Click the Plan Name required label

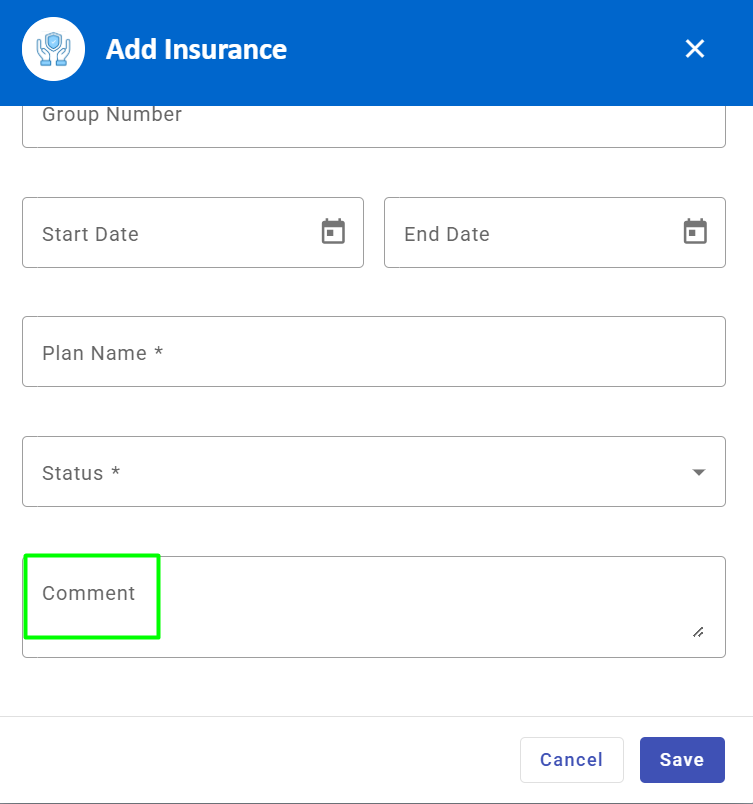102,353
